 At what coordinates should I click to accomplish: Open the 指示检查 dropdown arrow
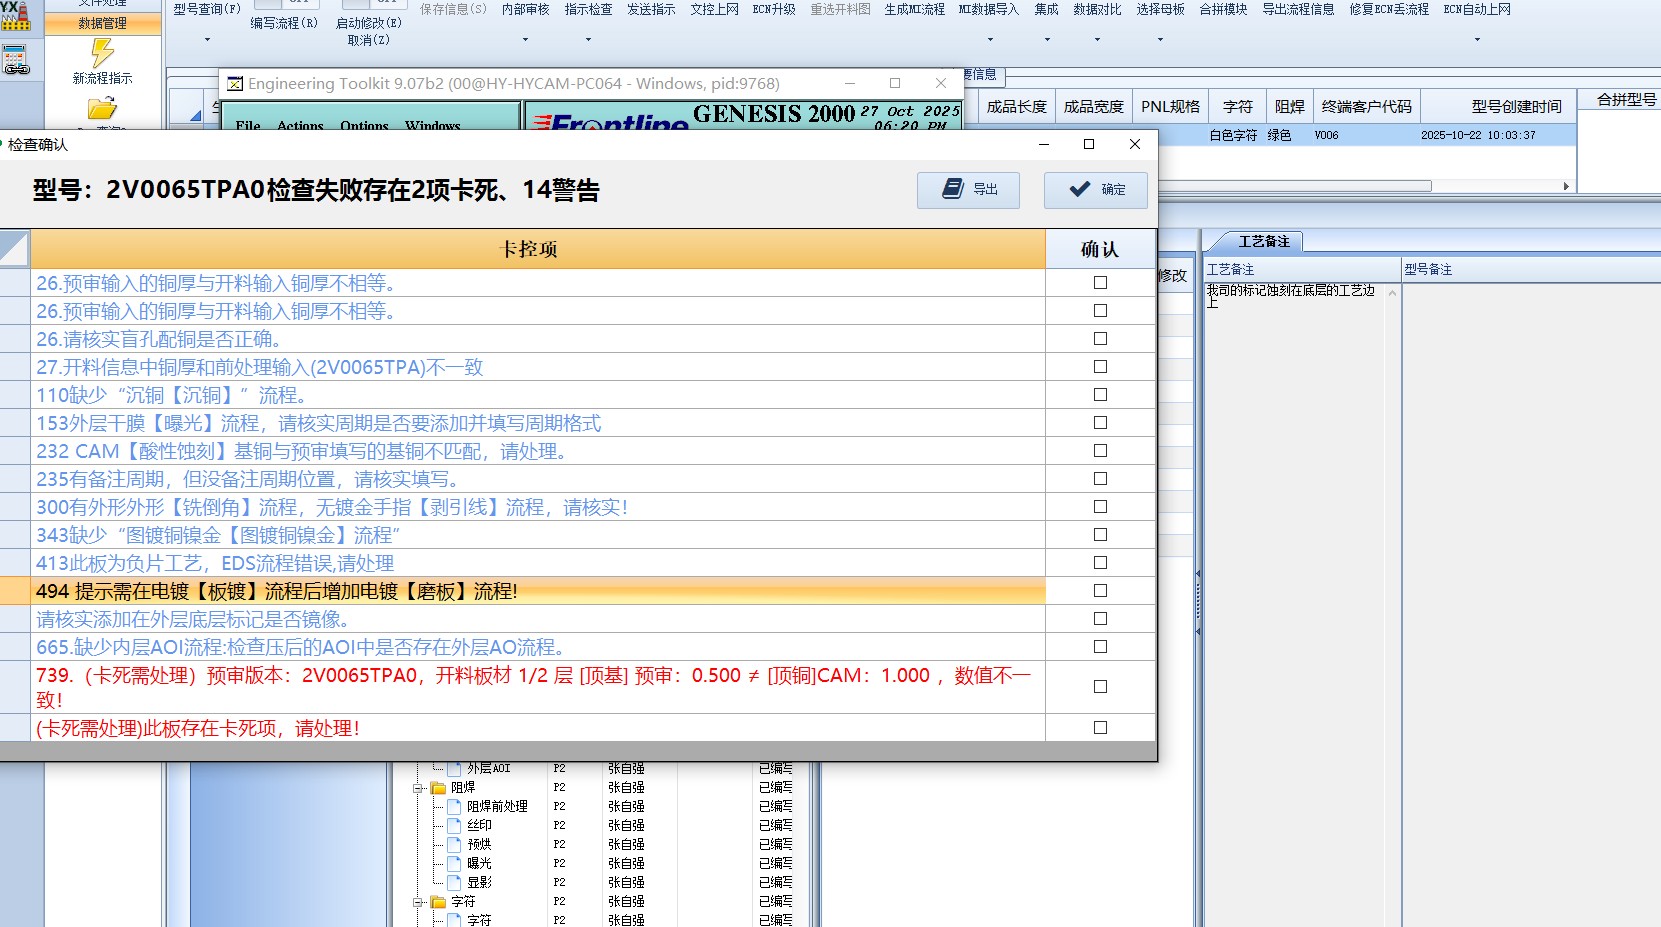click(x=588, y=40)
